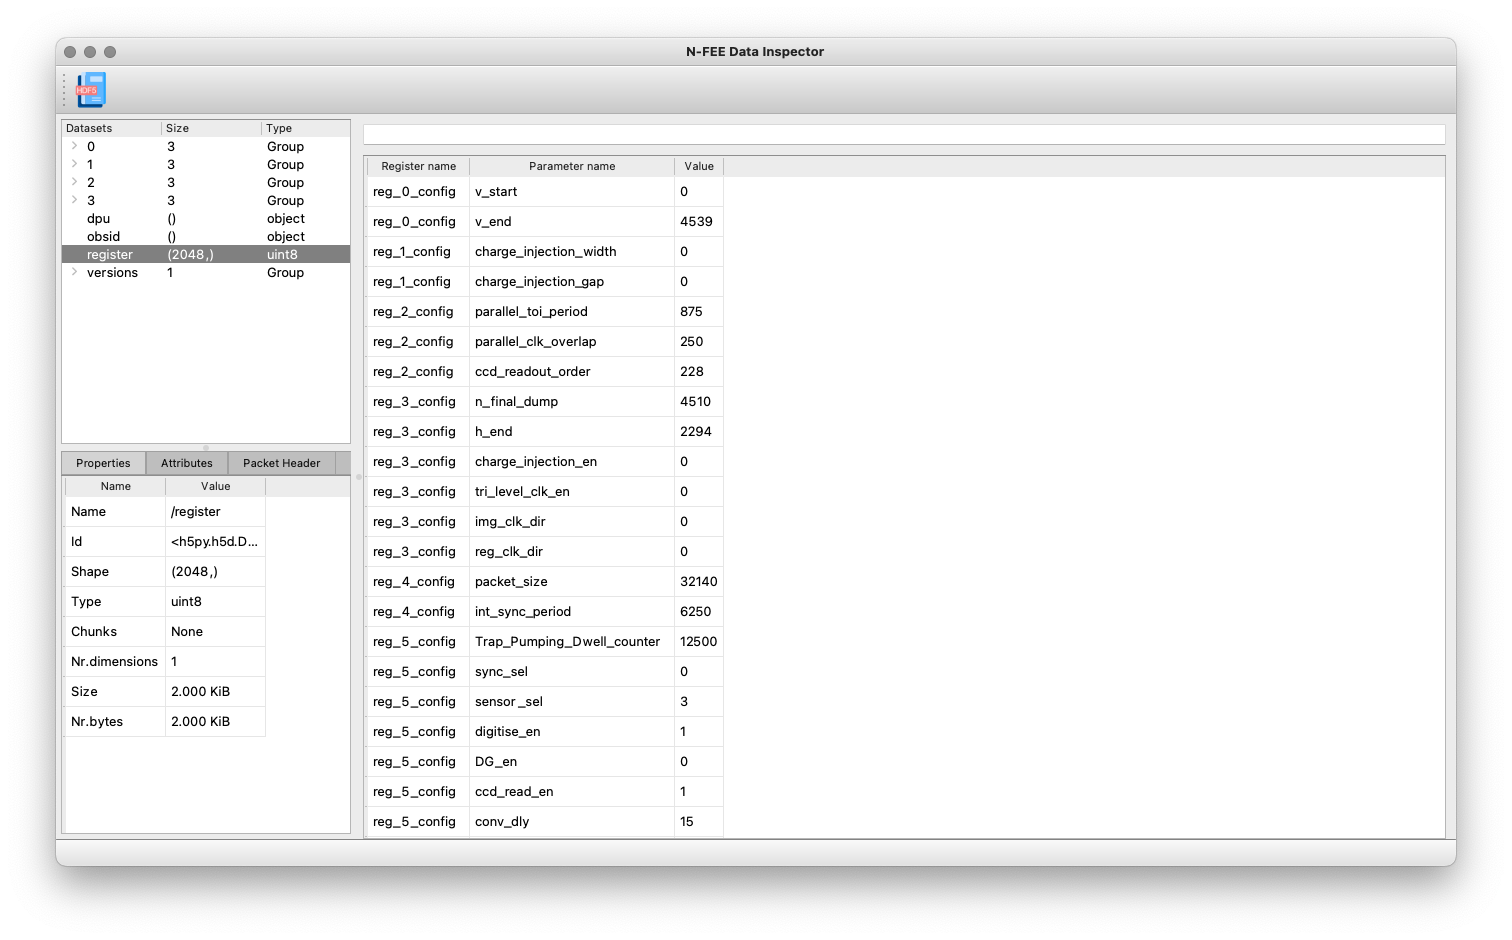
Task: Select the ccd_read_en cell
Action: [572, 792]
